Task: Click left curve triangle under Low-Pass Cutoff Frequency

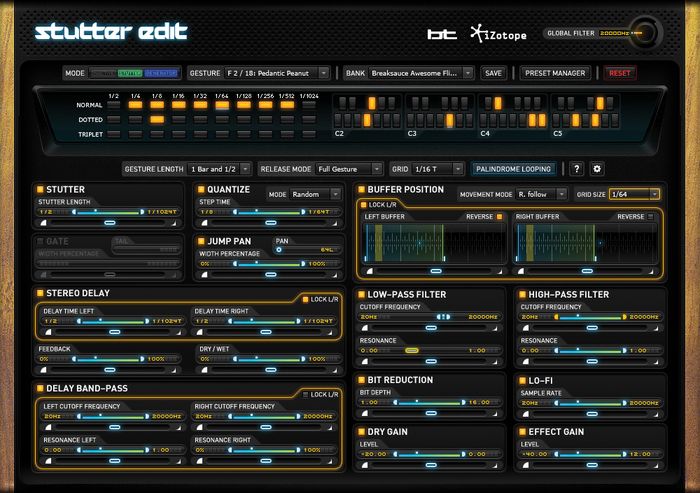Action: point(365,328)
